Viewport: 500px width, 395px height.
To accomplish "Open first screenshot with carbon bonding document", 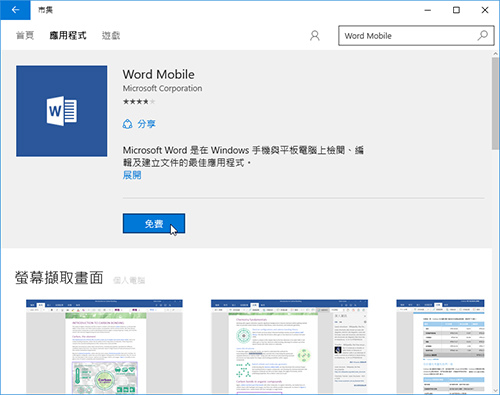I will 104,347.
